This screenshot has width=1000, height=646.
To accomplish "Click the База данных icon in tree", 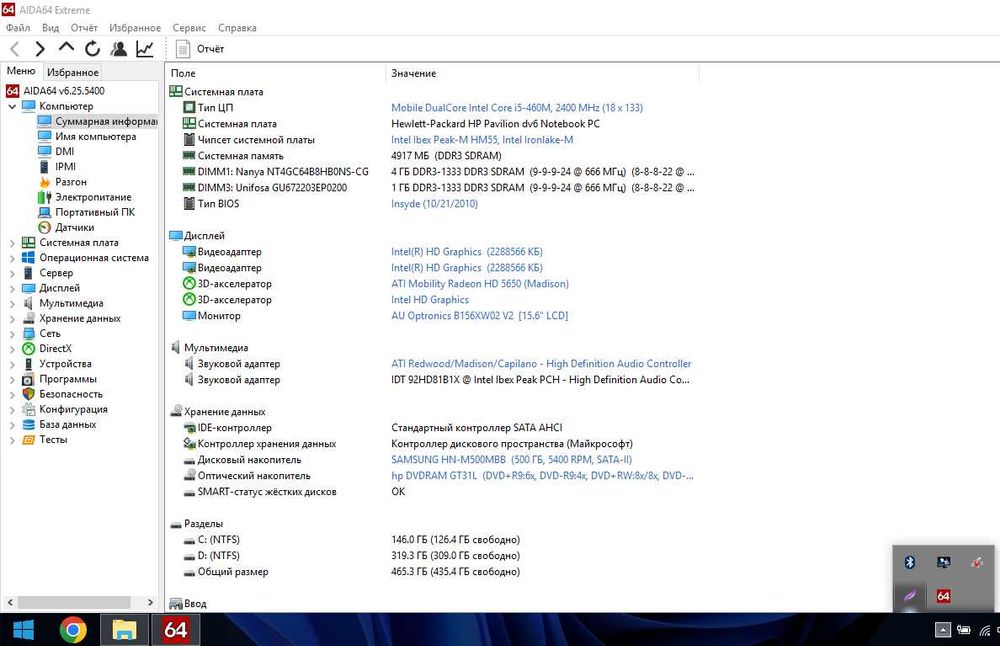I will coord(28,424).
